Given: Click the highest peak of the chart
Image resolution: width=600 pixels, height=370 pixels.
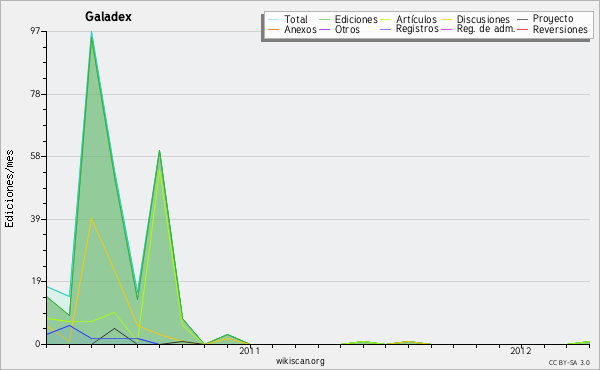Looking at the screenshot, I should point(91,33).
